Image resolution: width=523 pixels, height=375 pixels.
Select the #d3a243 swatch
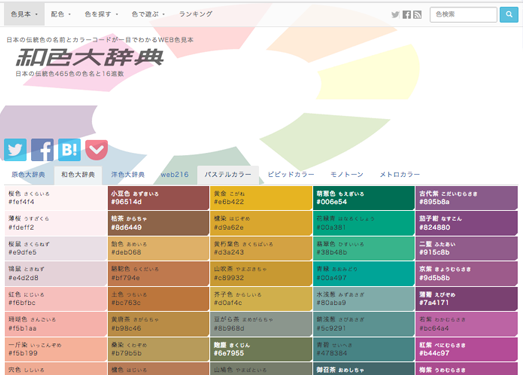click(x=261, y=249)
